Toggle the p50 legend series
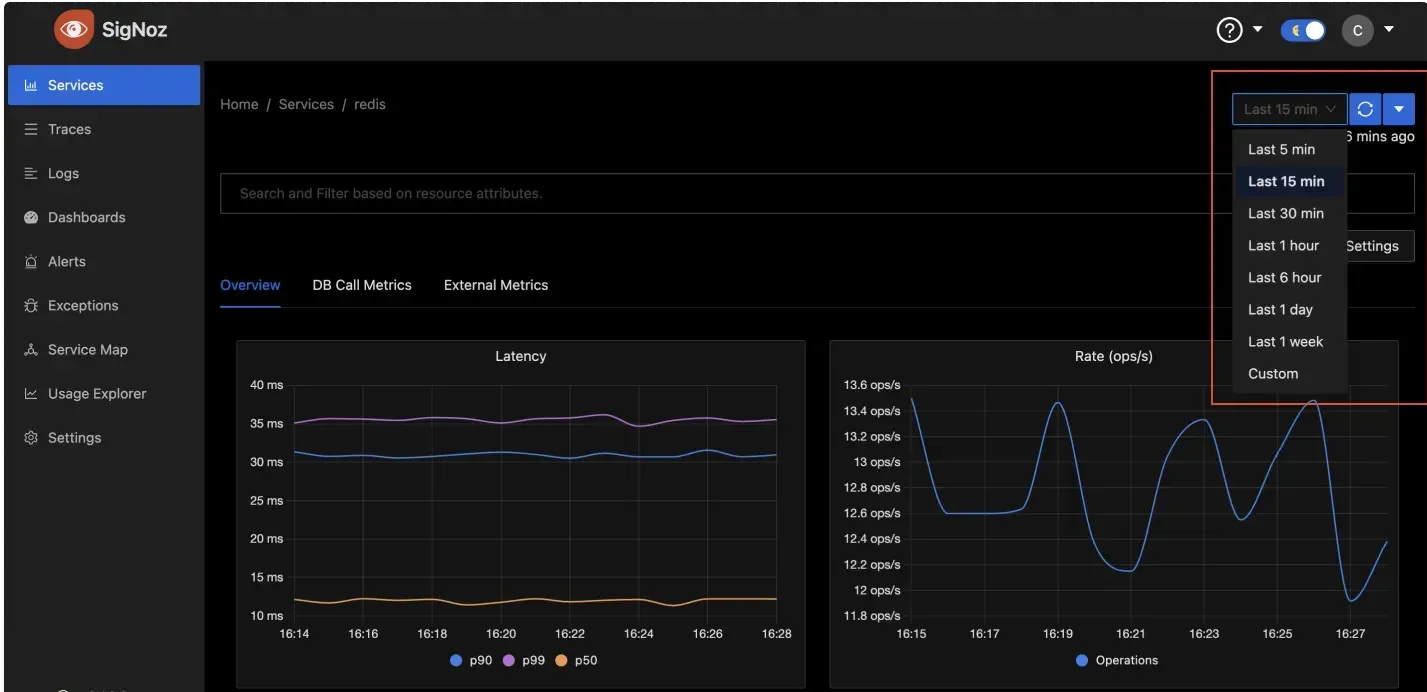Screen dimensions: 1427x692 tap(576, 660)
